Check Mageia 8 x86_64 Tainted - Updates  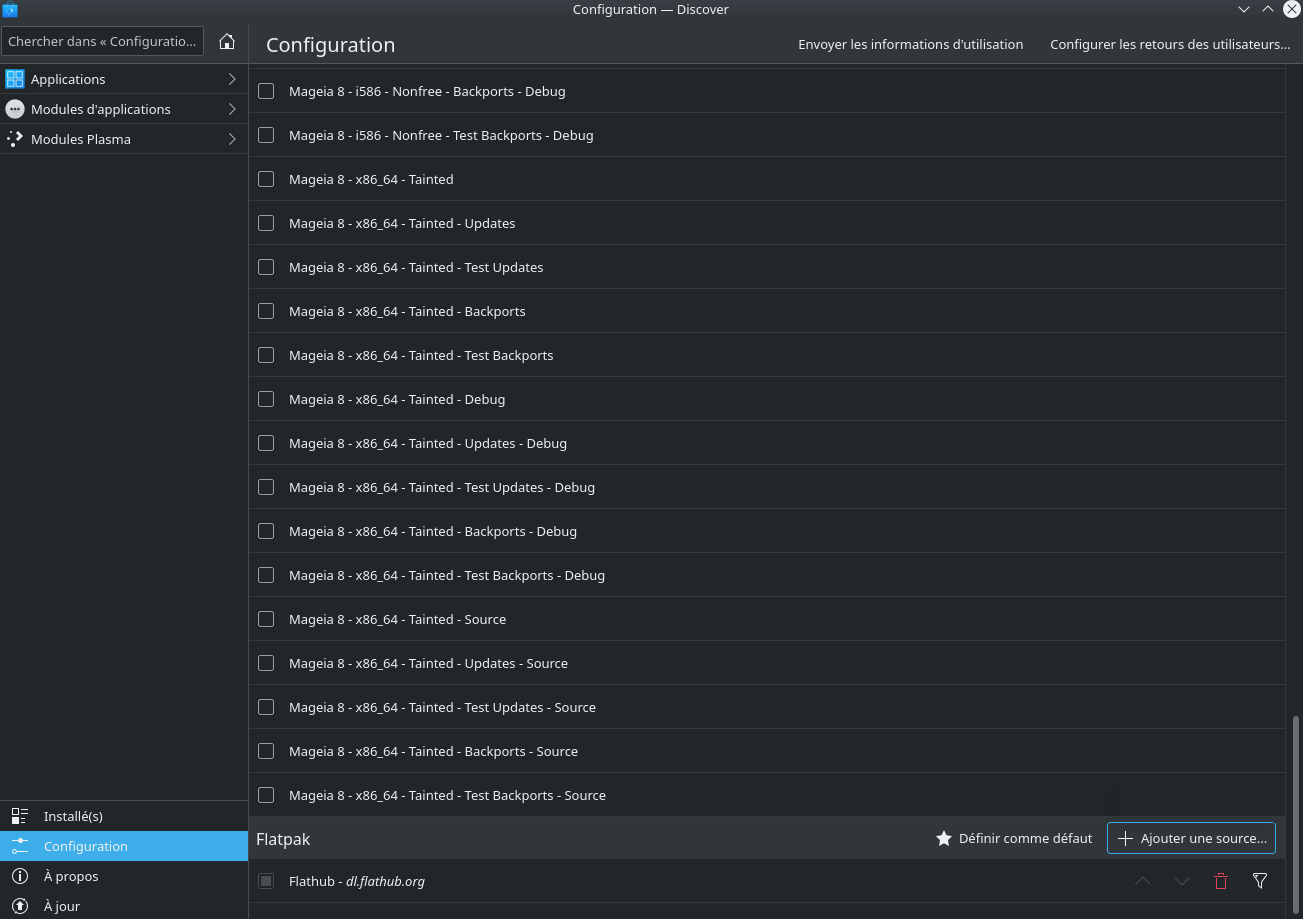pyautogui.click(x=266, y=223)
